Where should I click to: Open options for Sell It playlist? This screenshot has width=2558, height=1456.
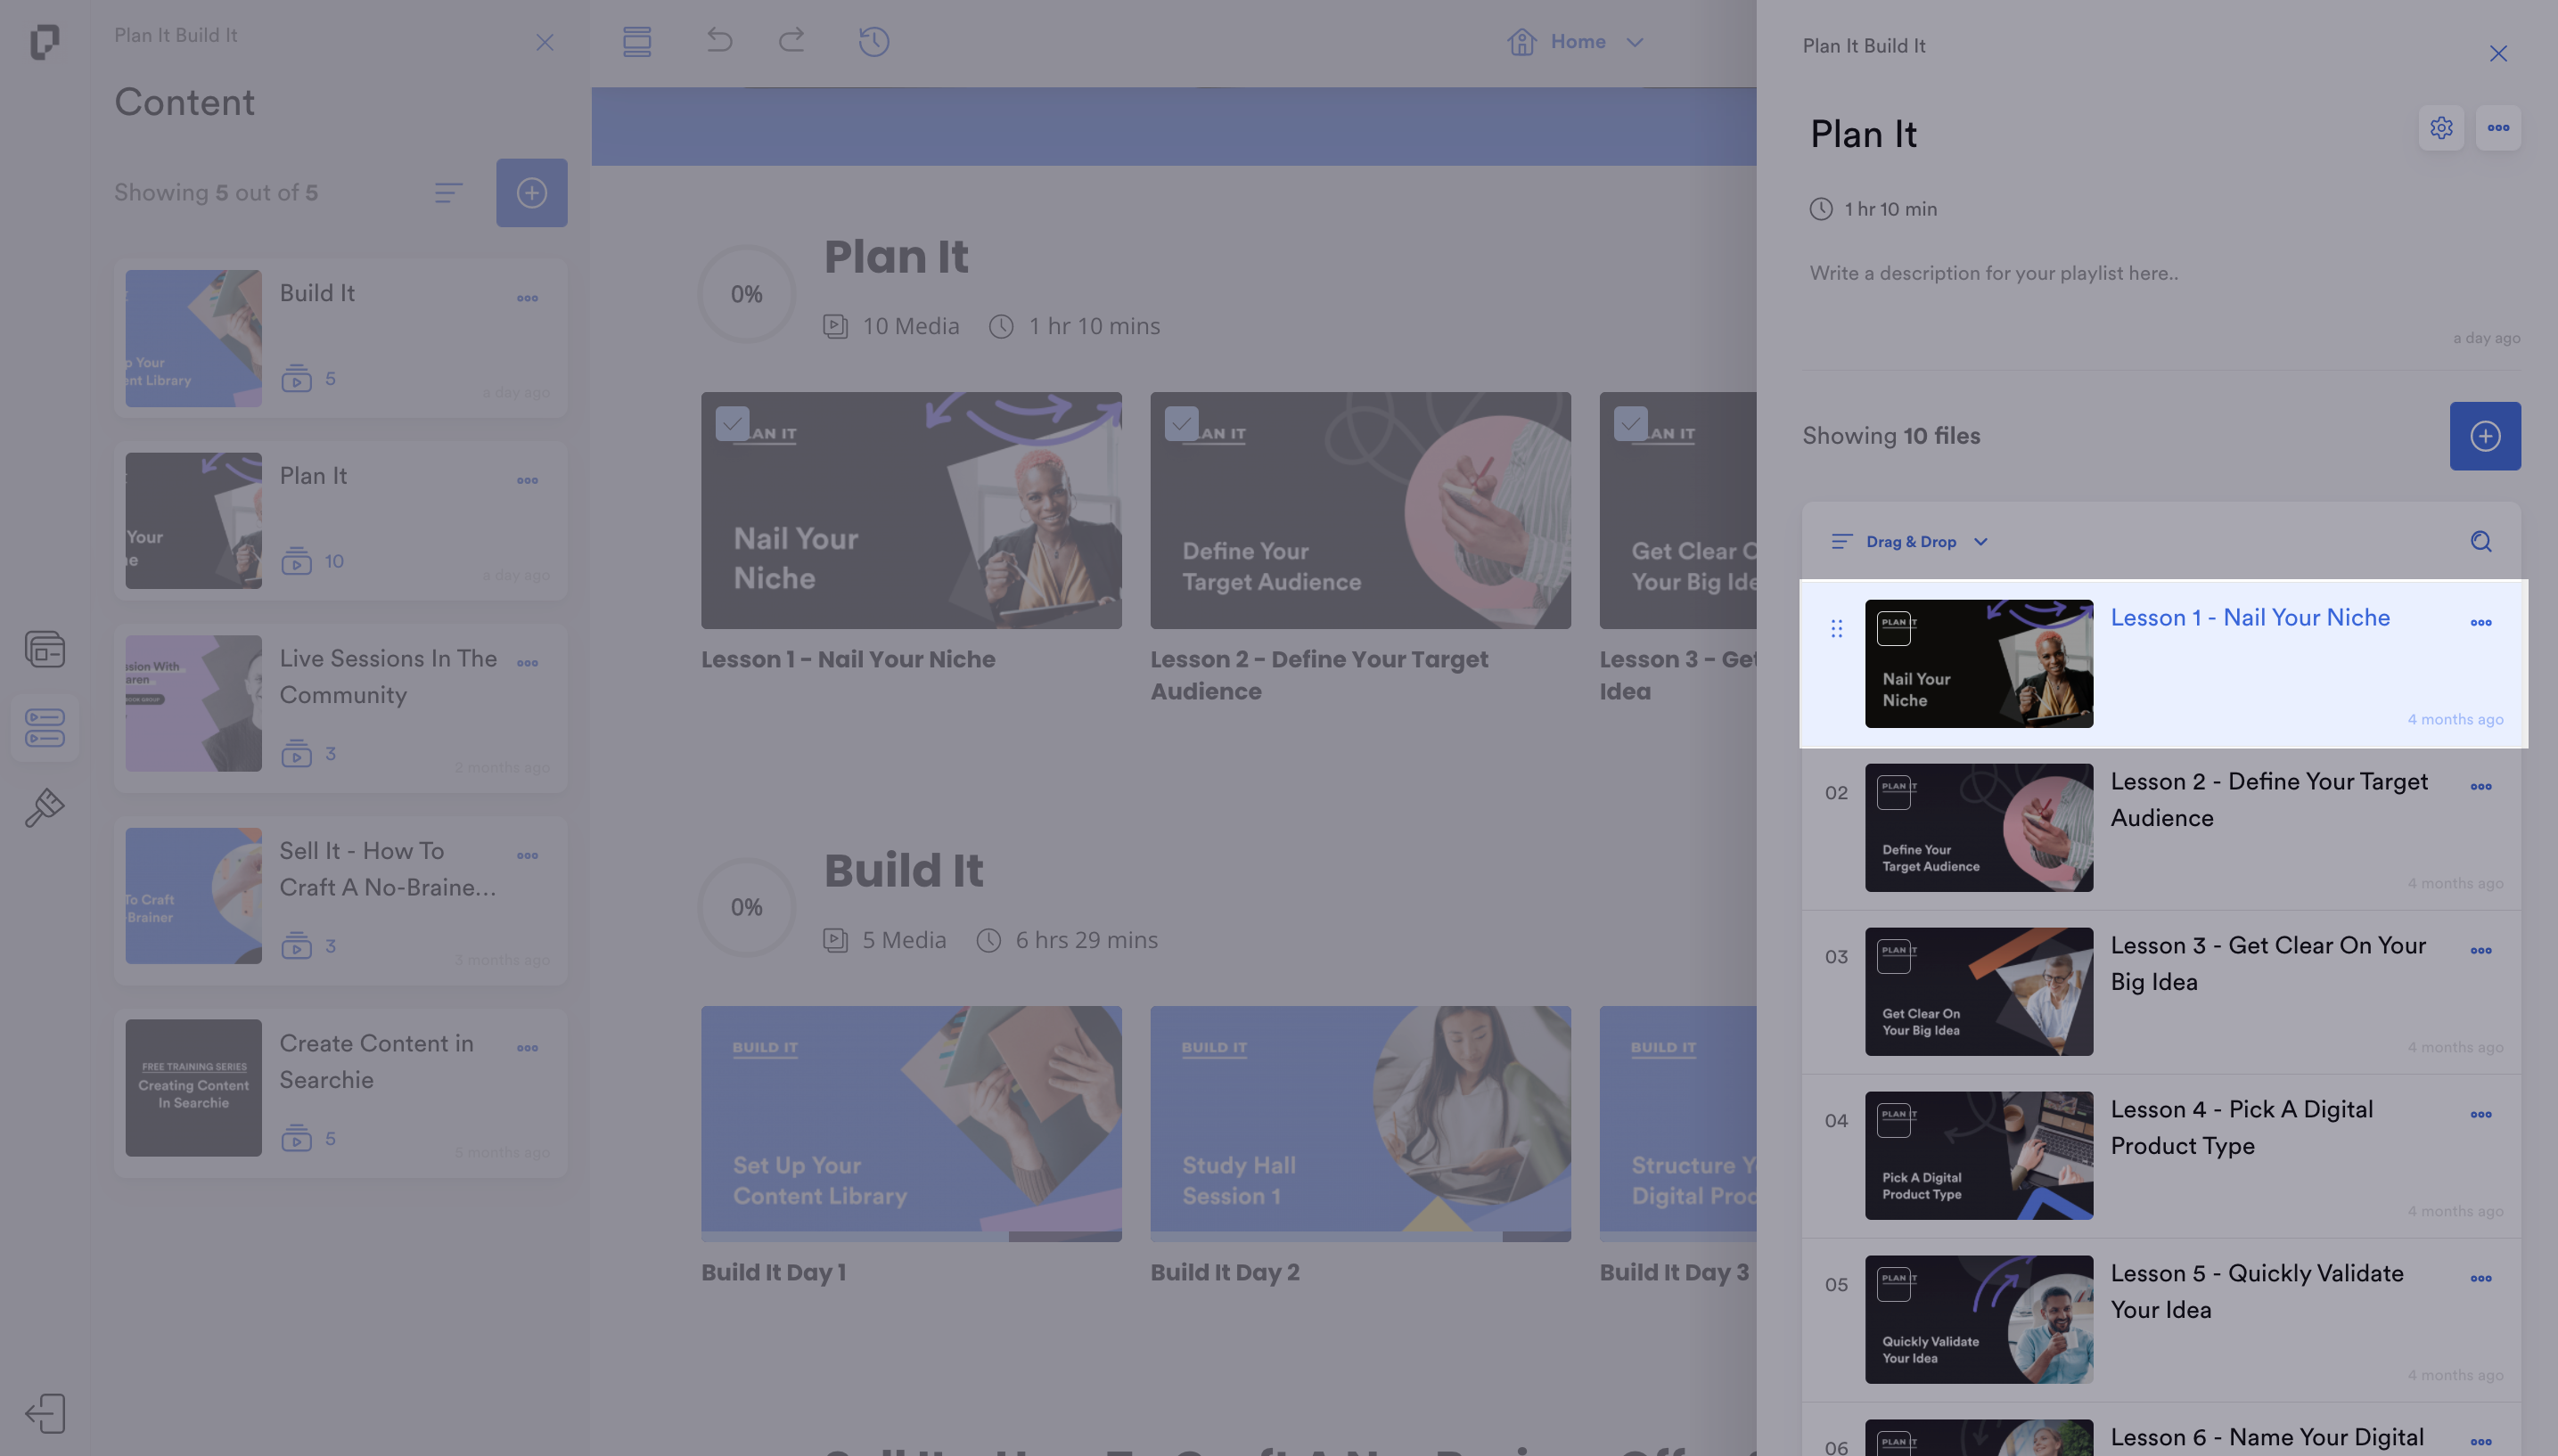click(x=527, y=856)
